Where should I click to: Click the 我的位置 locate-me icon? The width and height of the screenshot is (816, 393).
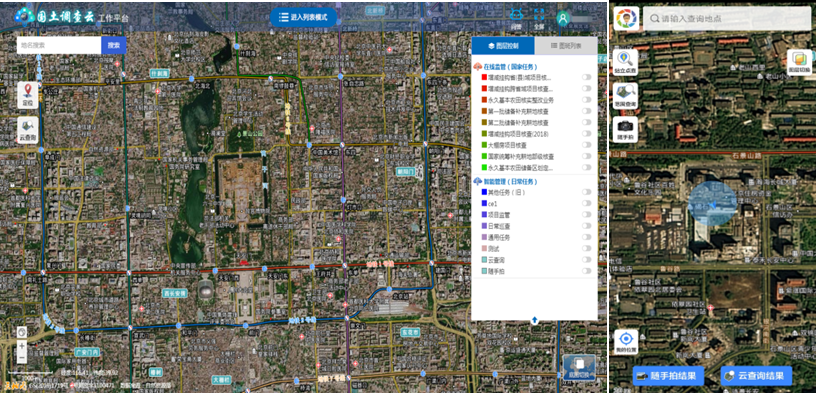(625, 342)
